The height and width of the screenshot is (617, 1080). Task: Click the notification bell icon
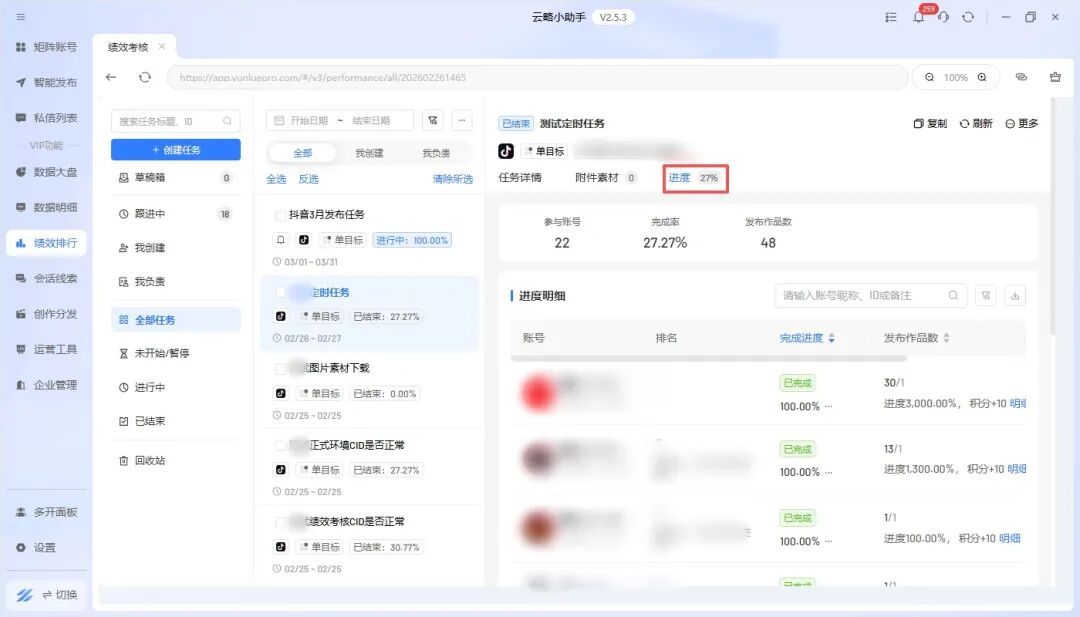(918, 17)
